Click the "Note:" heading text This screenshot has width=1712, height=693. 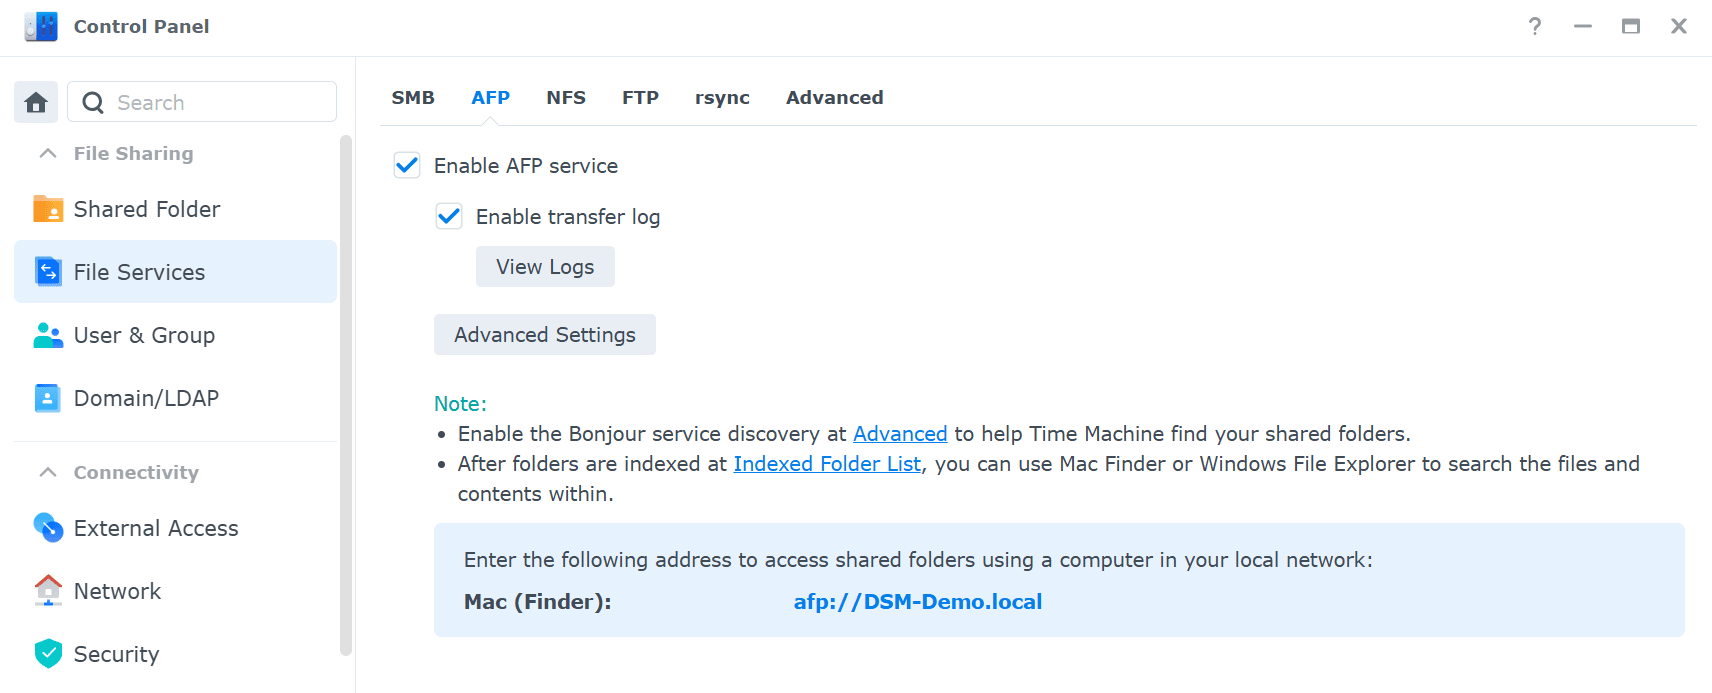tap(460, 404)
